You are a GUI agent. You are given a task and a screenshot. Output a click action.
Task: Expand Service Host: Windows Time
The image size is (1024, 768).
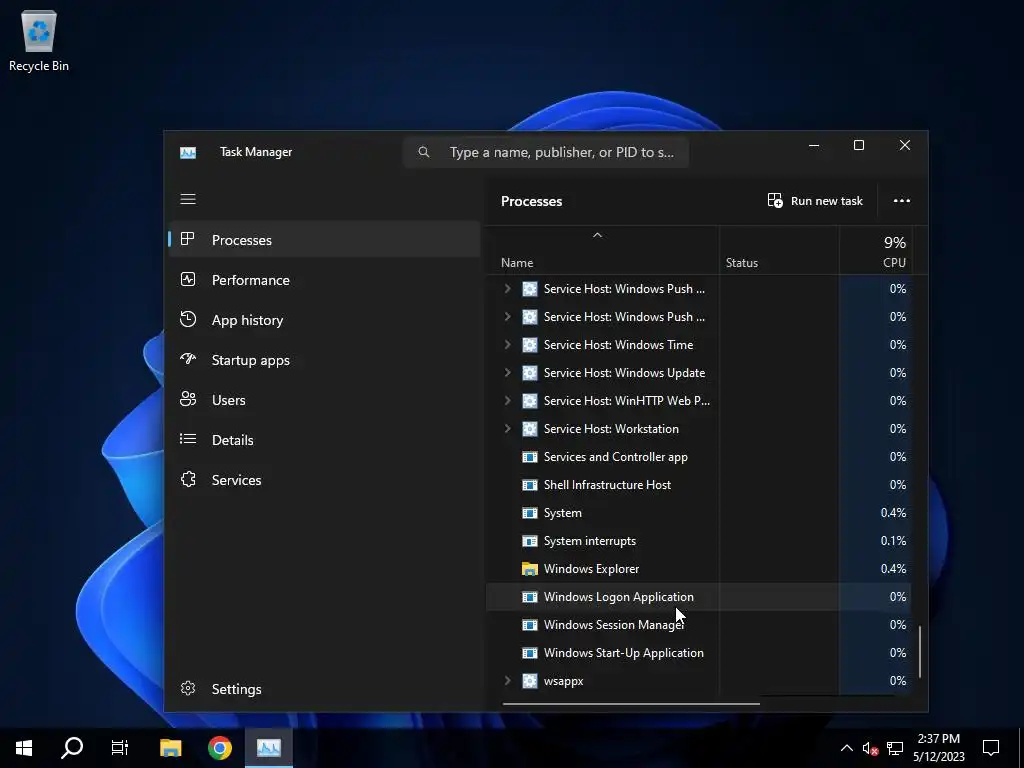click(507, 344)
